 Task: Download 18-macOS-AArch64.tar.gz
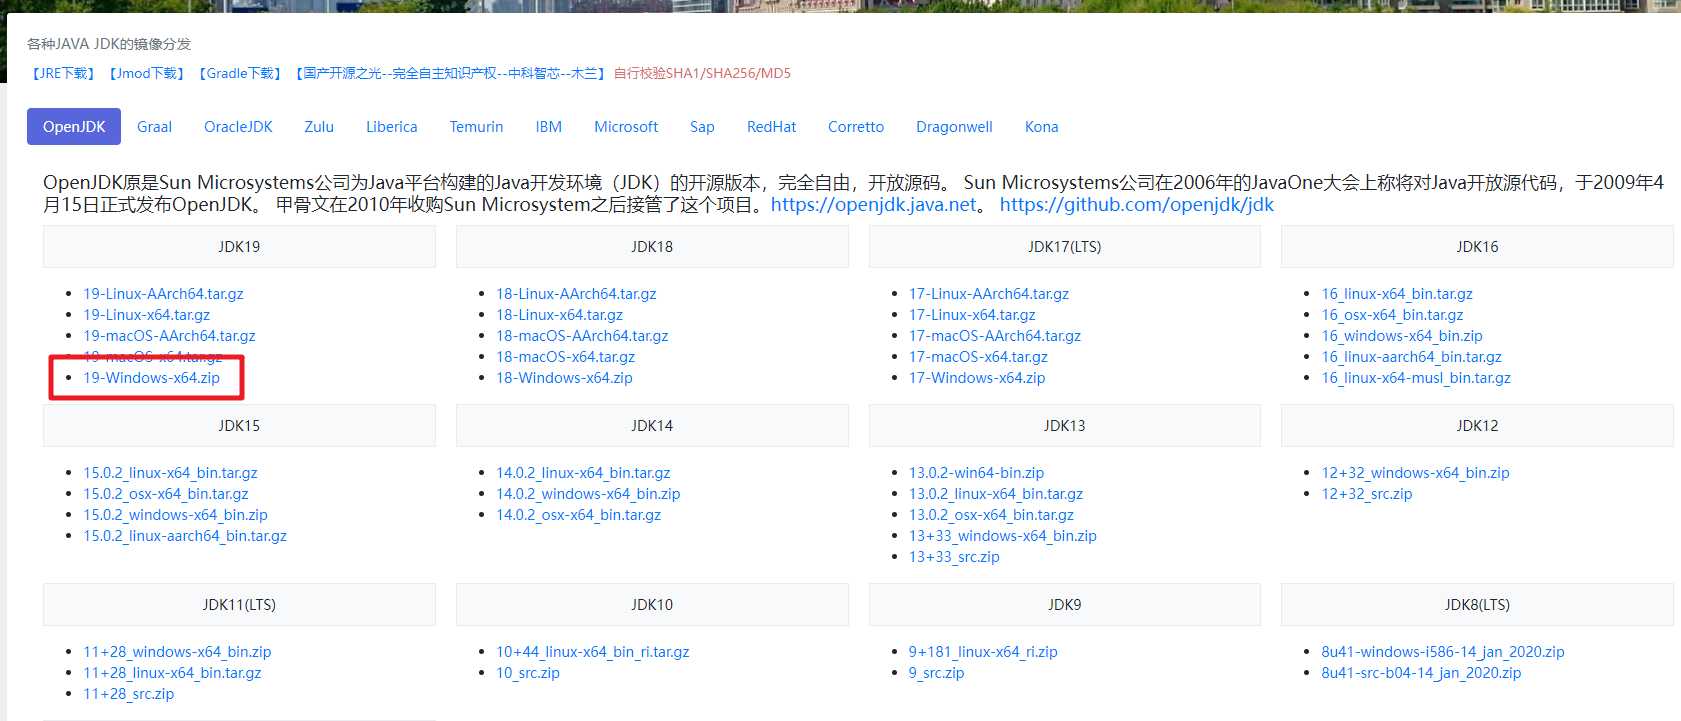tap(582, 336)
